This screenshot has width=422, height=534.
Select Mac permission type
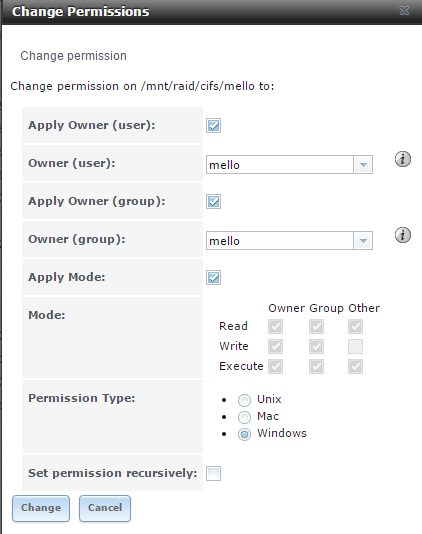coord(244,417)
